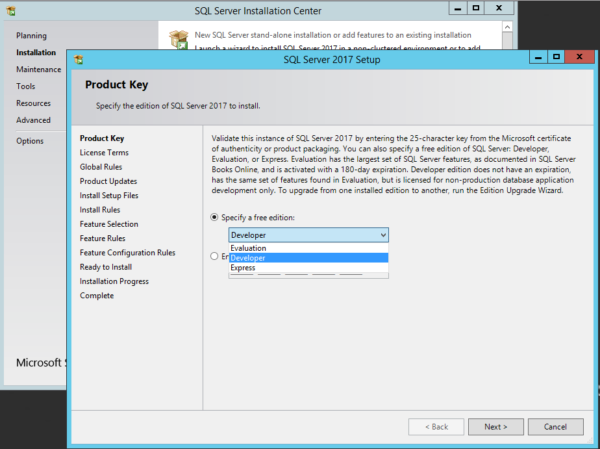Click Product Key in the setup steps
The width and height of the screenshot is (600, 449).
102,138
